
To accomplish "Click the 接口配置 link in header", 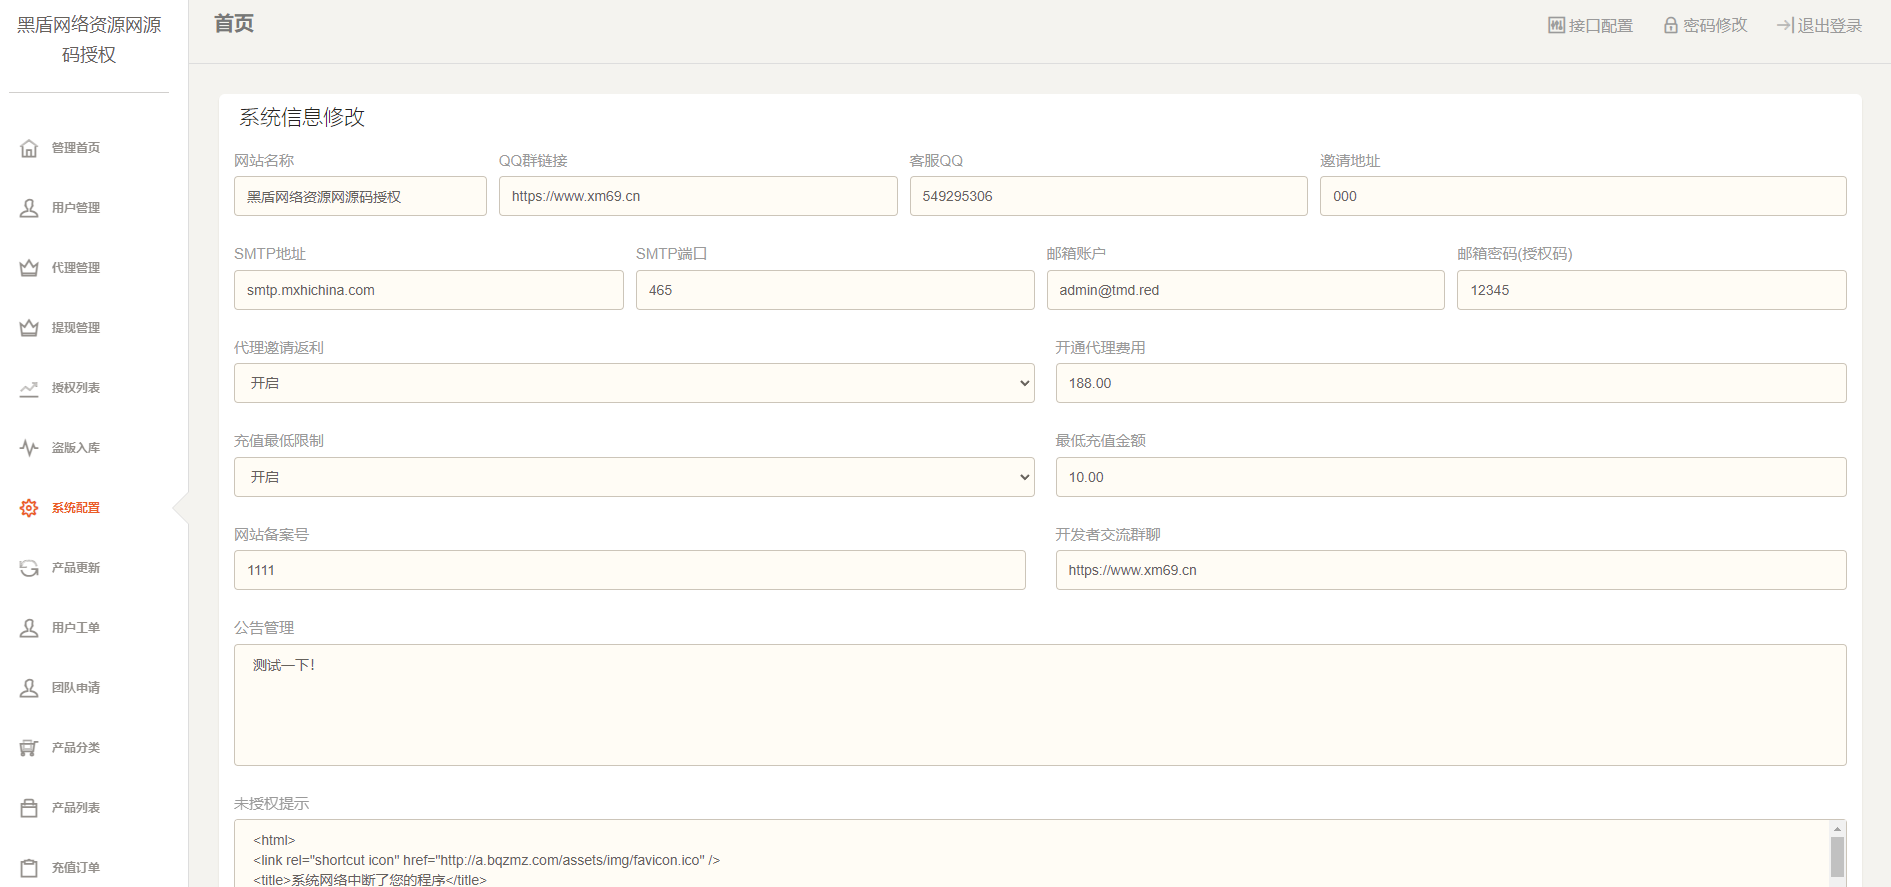I will pyautogui.click(x=1590, y=26).
